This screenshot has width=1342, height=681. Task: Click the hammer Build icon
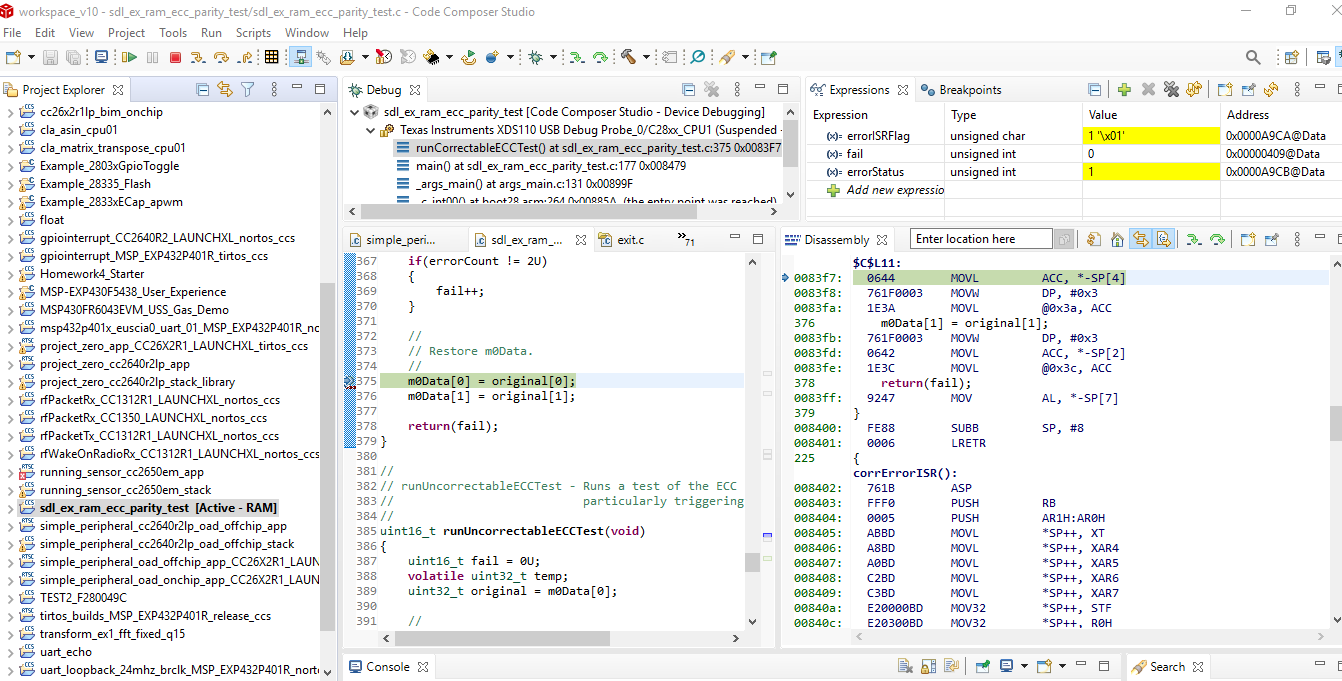click(x=628, y=58)
